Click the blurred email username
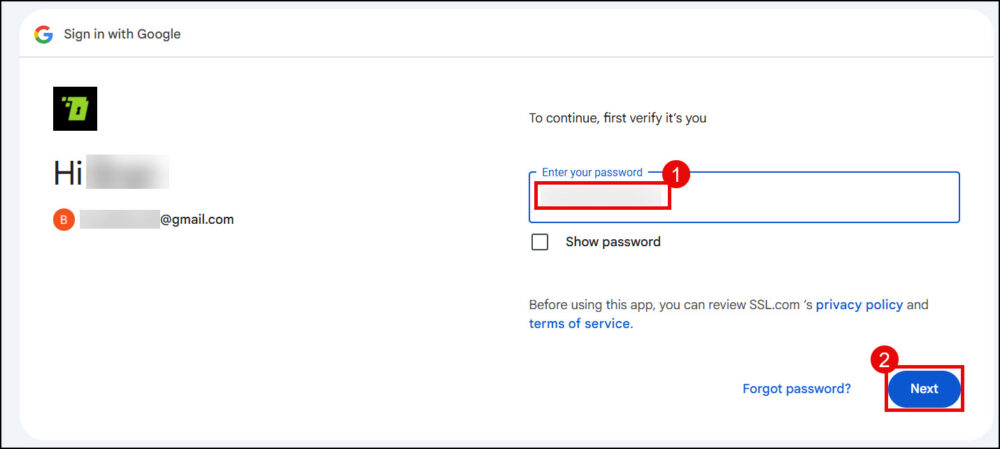1000x449 pixels. (x=120, y=219)
